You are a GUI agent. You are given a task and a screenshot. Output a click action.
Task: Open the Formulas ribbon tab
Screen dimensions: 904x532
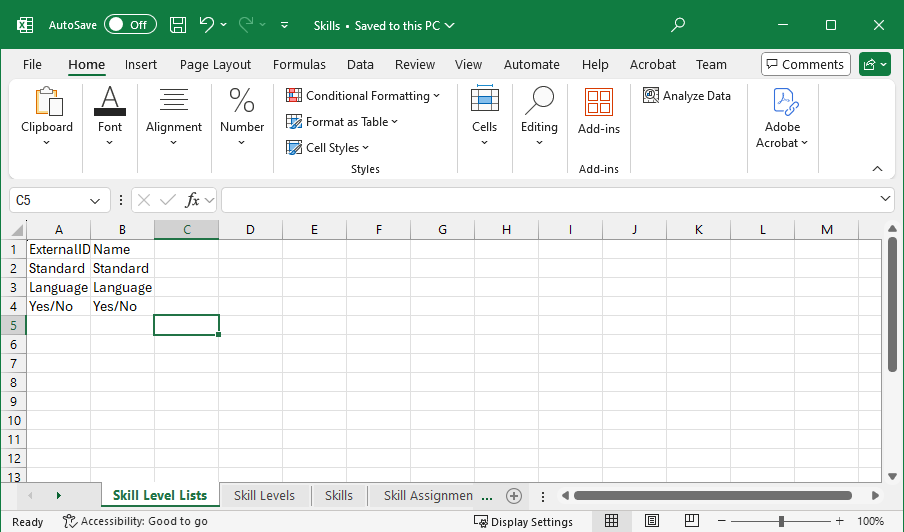[x=299, y=64]
